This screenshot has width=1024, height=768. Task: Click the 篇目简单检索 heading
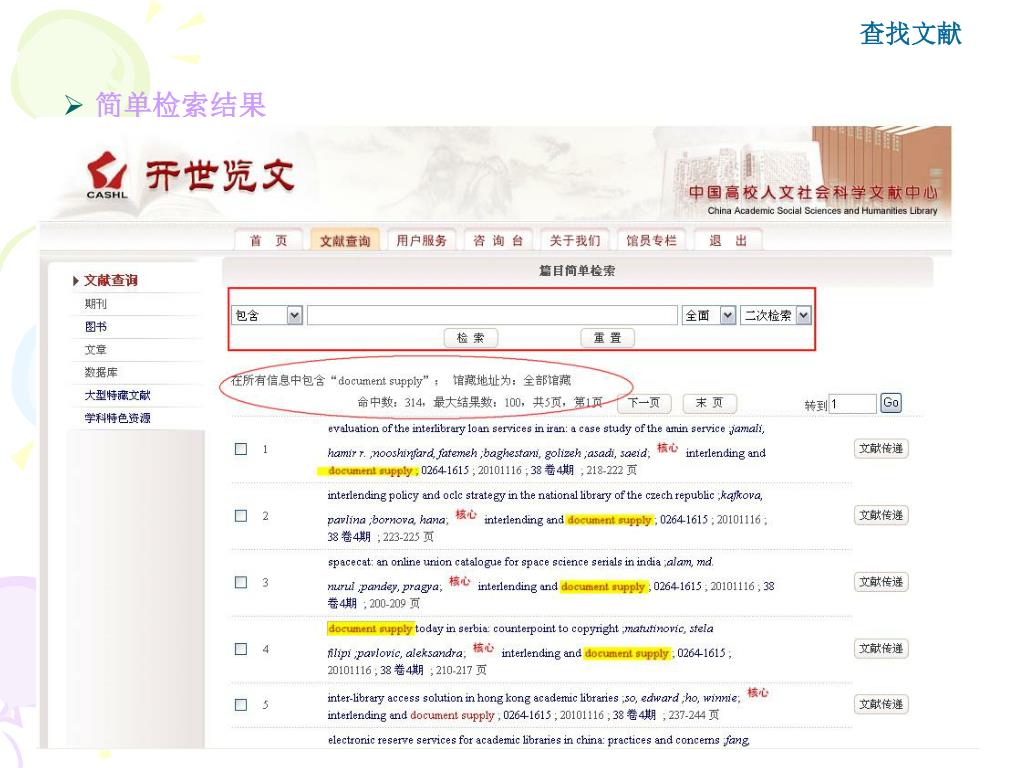(x=577, y=270)
